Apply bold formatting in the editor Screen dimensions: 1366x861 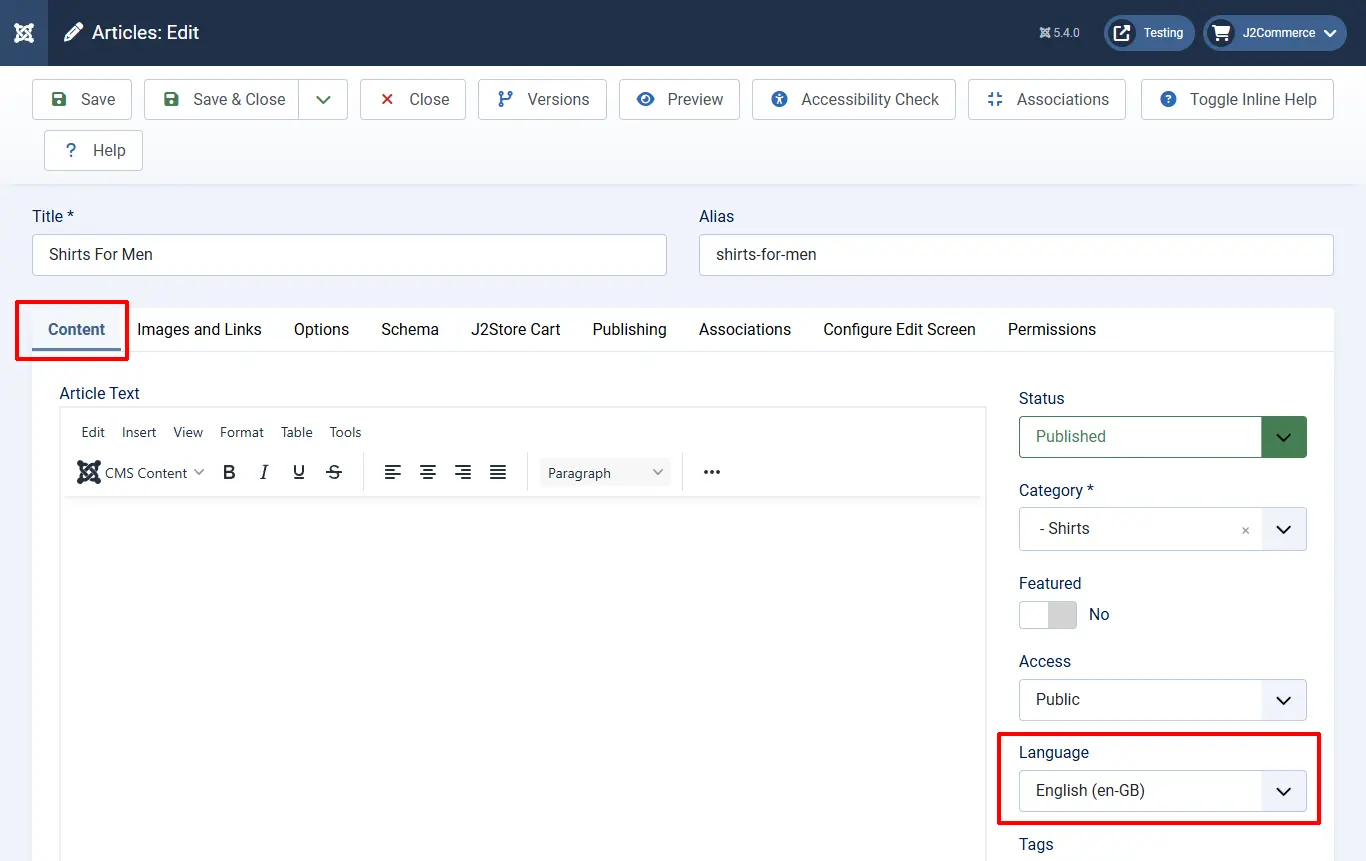point(229,473)
